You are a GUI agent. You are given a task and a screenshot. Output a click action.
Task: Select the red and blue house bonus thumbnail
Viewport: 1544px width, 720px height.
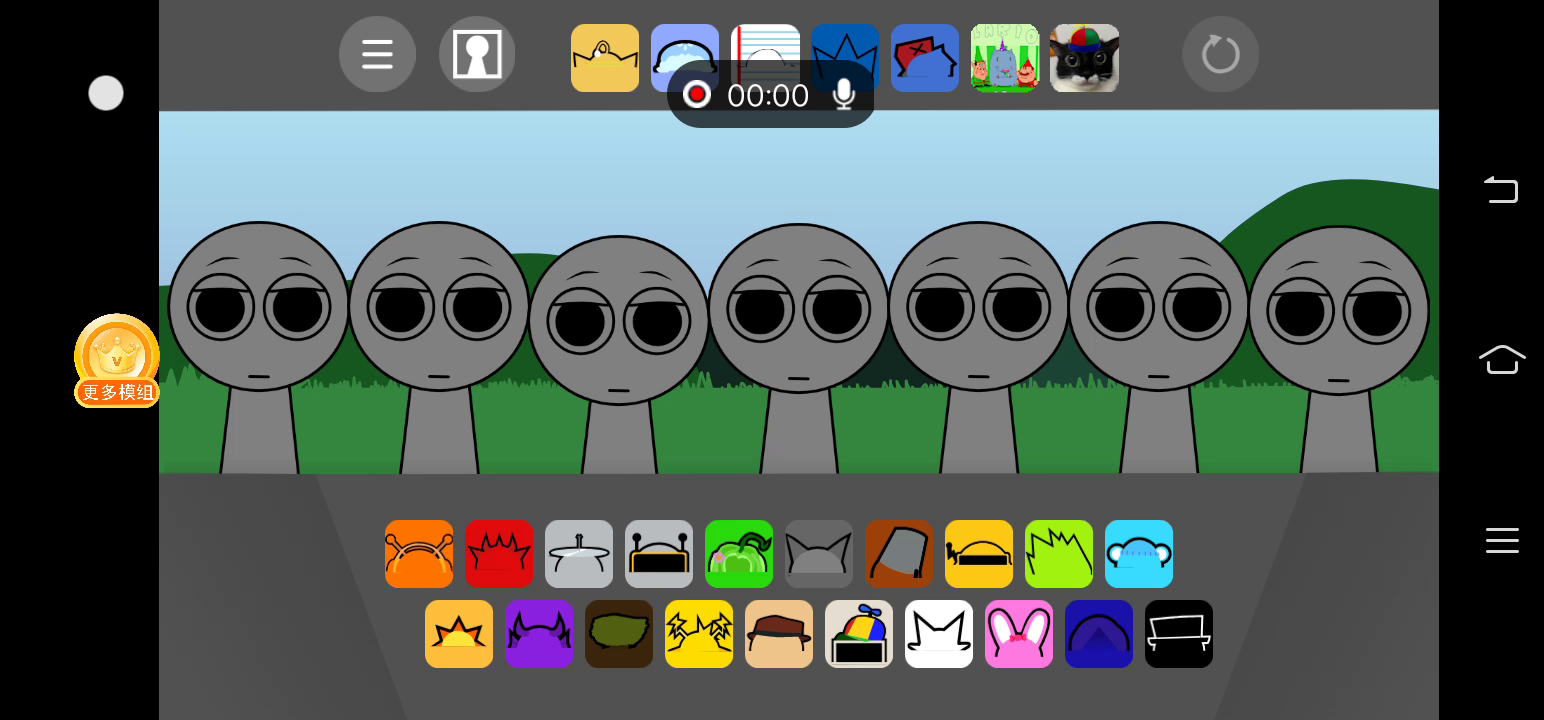pyautogui.click(x=925, y=58)
